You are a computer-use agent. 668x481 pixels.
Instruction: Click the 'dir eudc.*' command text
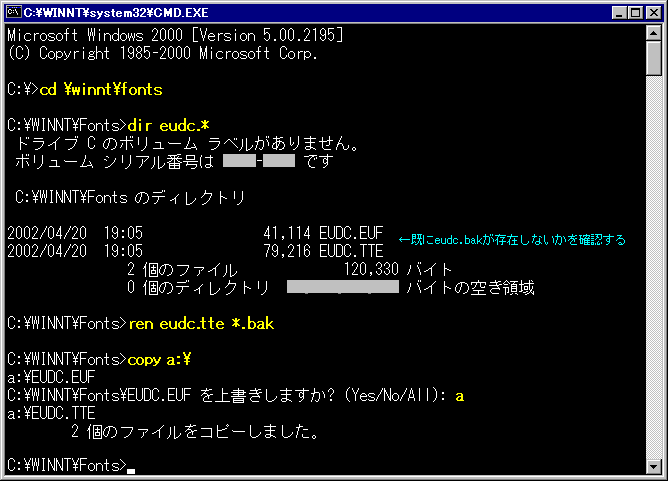pyautogui.click(x=168, y=126)
